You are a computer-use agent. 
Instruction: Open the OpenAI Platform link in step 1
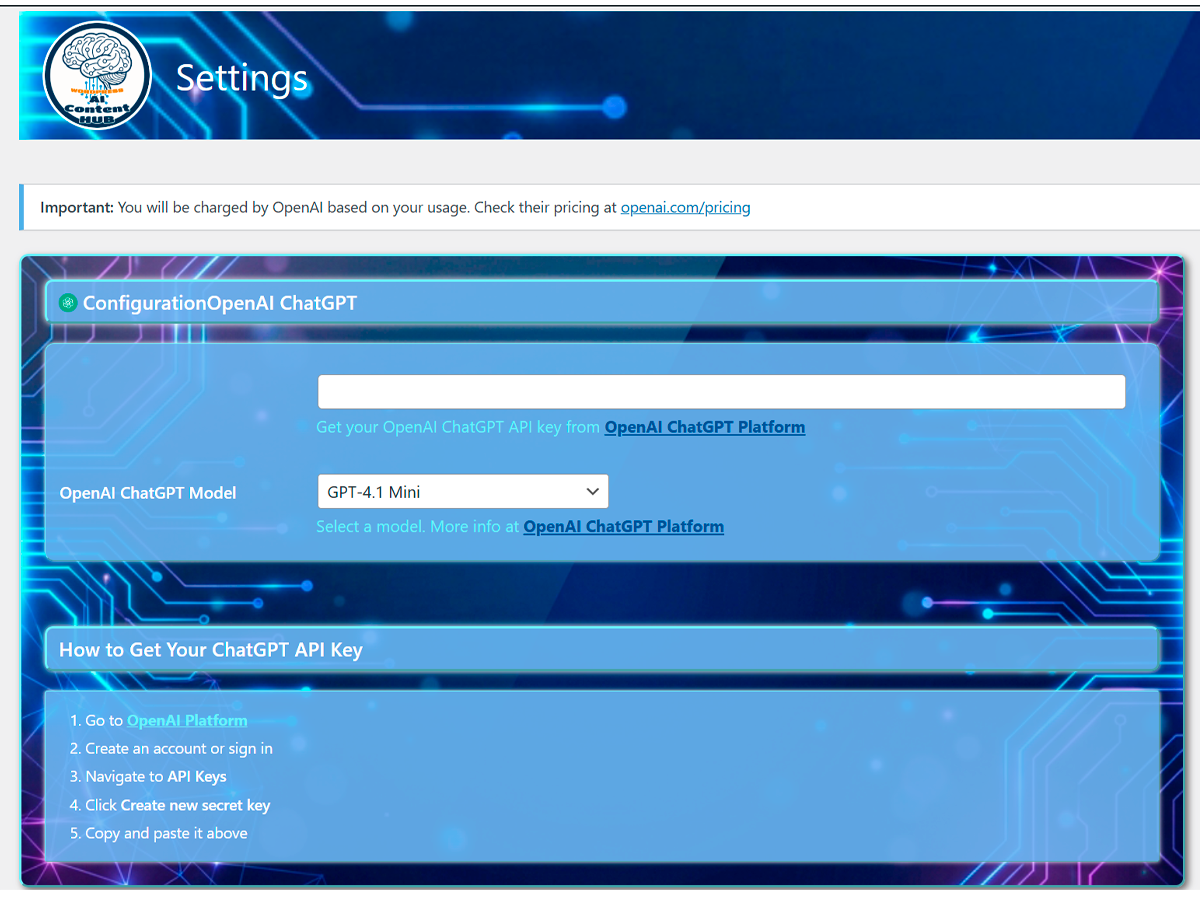click(187, 720)
